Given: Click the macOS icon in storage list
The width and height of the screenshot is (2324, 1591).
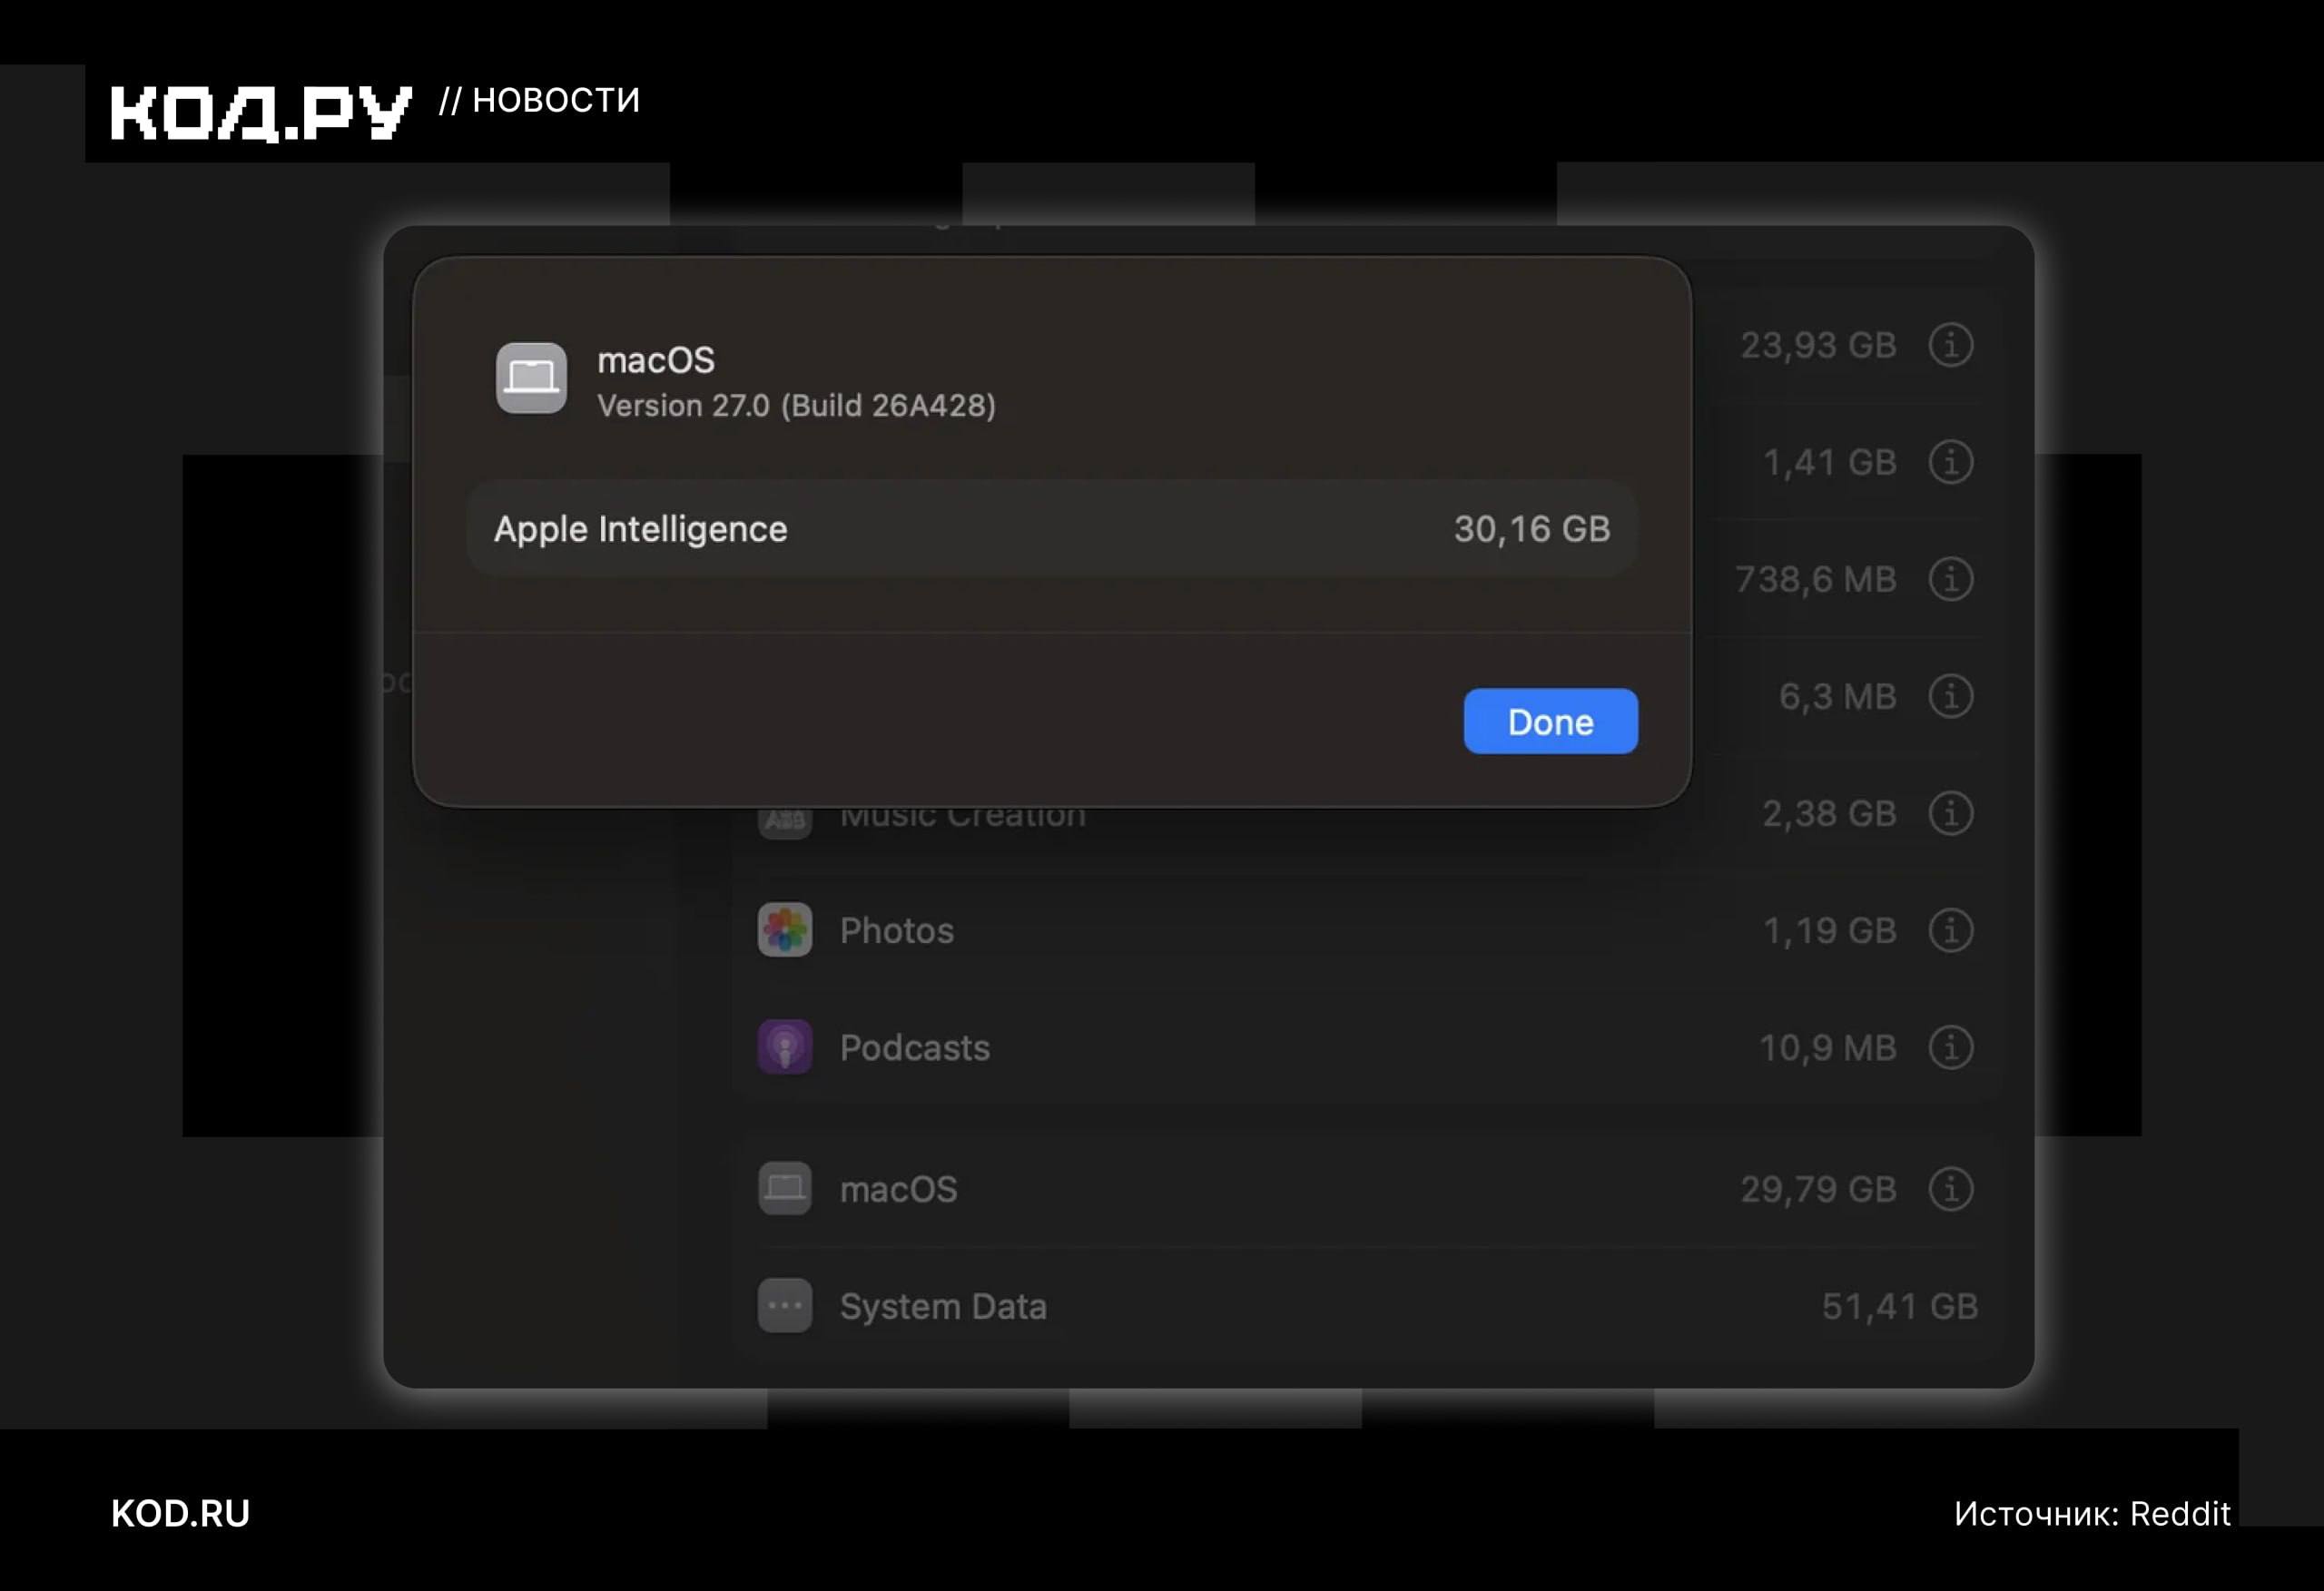Looking at the screenshot, I should click(785, 1189).
